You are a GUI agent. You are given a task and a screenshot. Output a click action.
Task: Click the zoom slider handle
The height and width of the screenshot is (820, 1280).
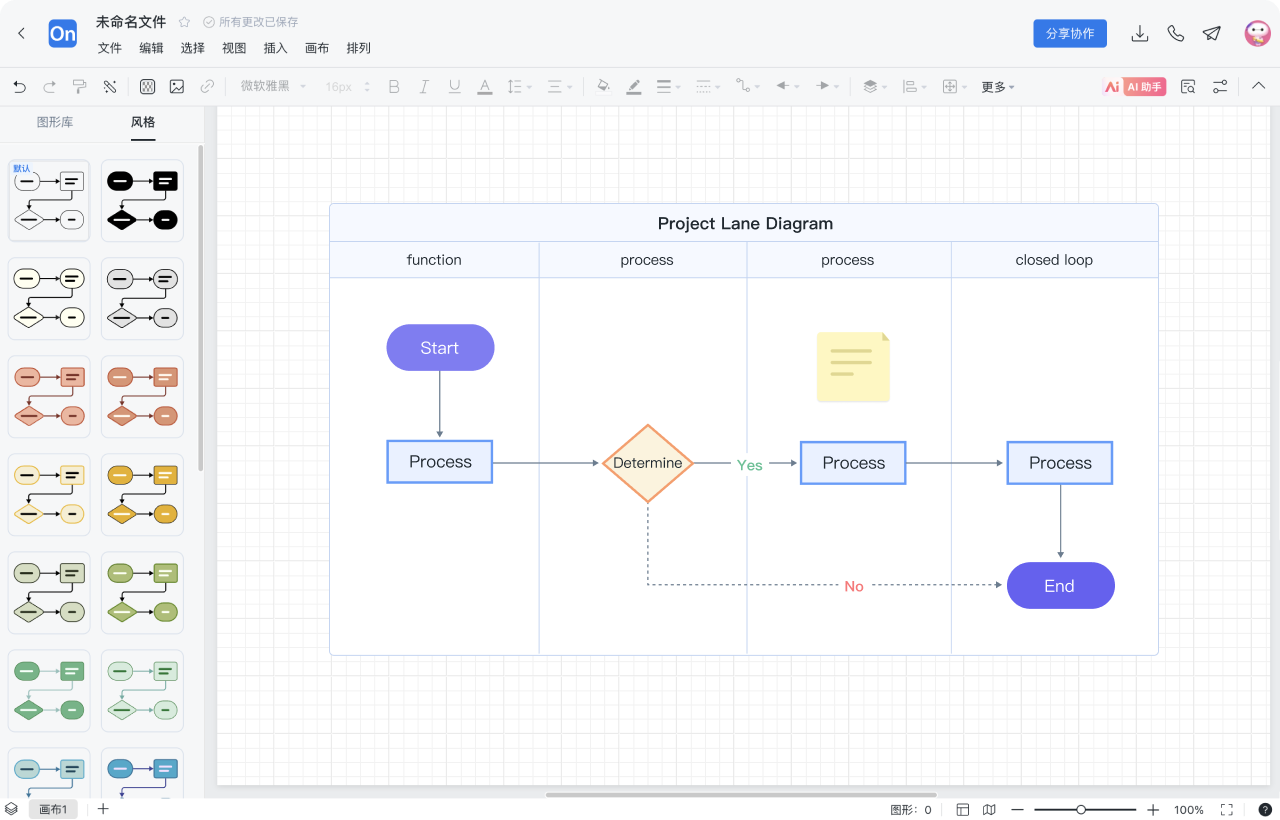pos(1081,809)
